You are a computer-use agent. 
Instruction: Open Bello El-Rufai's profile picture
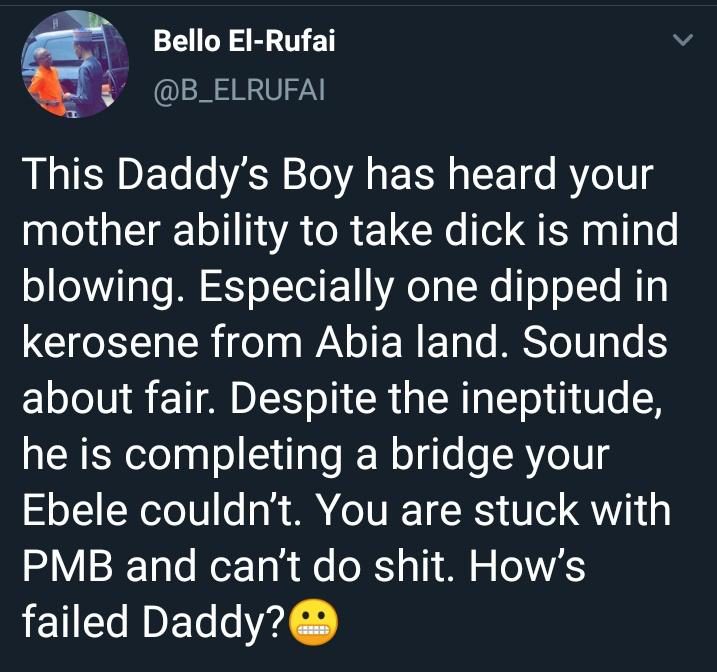(75, 64)
